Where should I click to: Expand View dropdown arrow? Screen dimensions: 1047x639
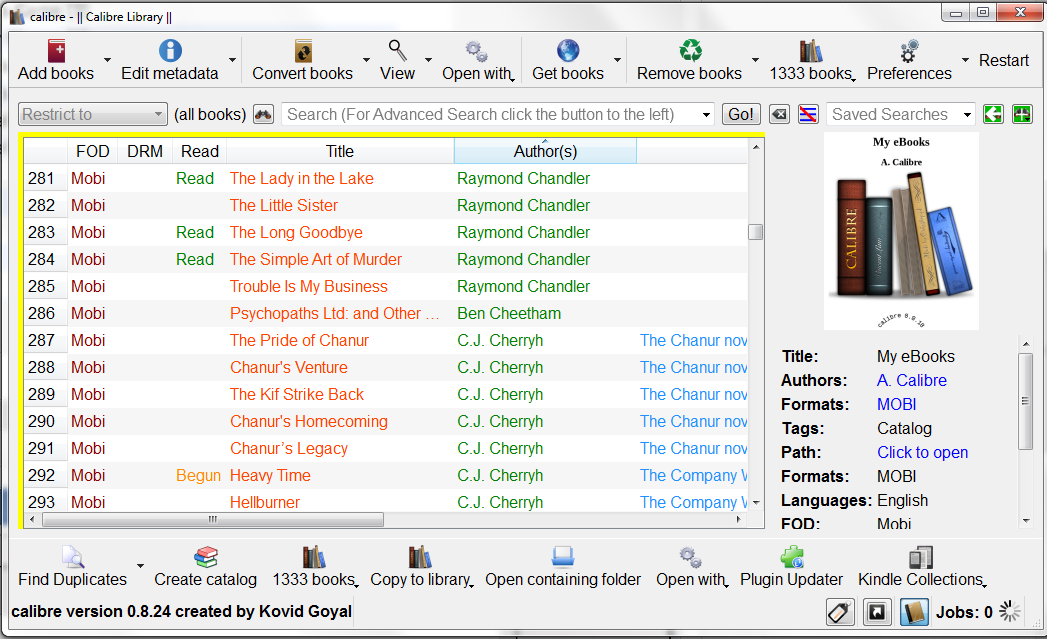[x=429, y=60]
